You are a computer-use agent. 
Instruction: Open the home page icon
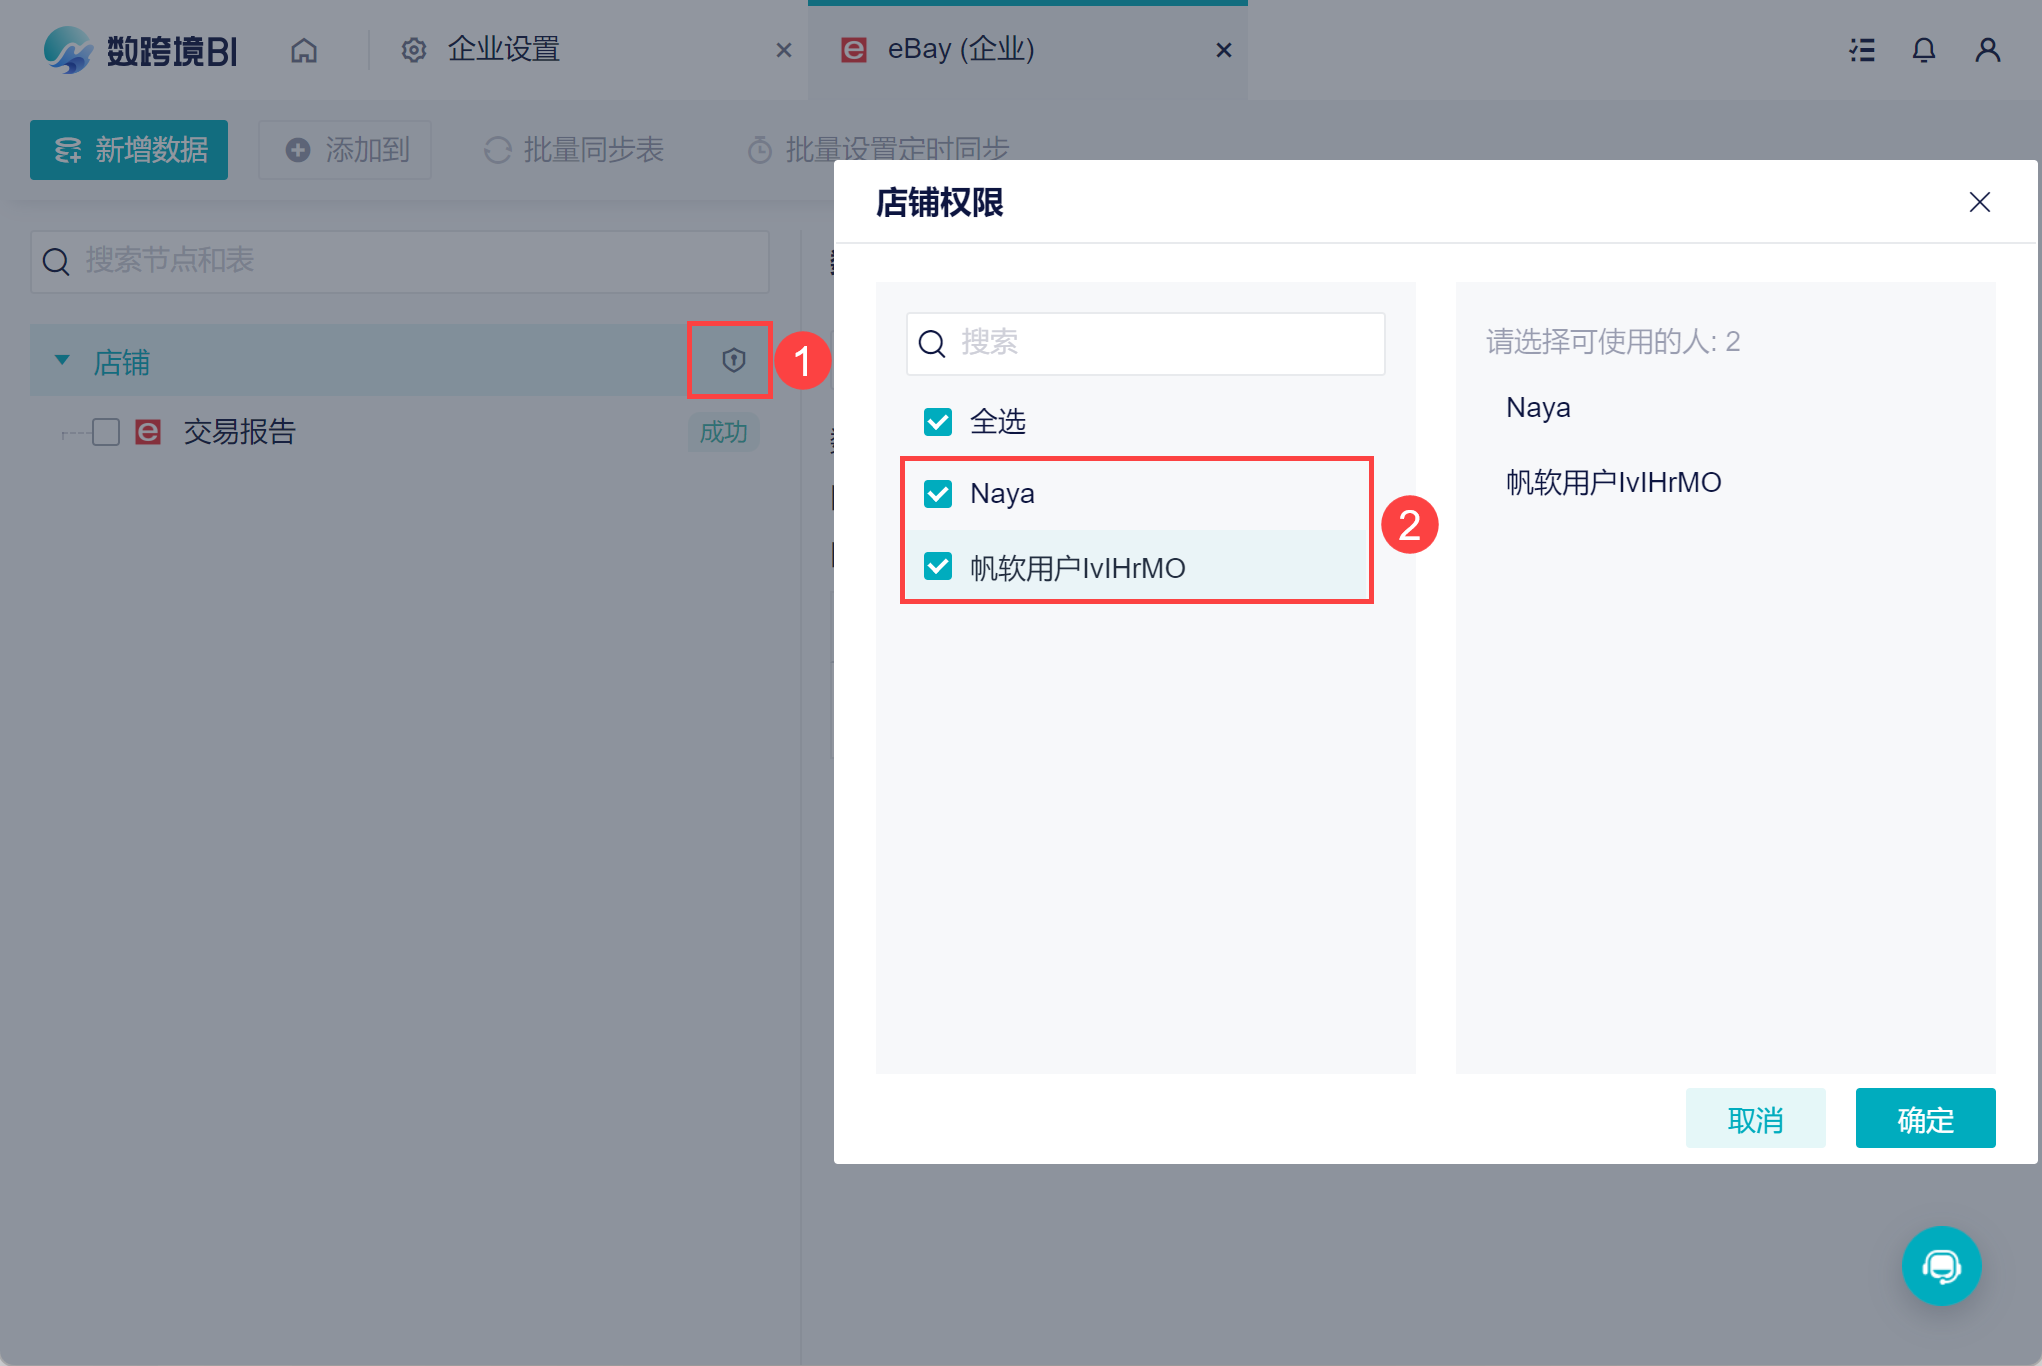(x=304, y=50)
